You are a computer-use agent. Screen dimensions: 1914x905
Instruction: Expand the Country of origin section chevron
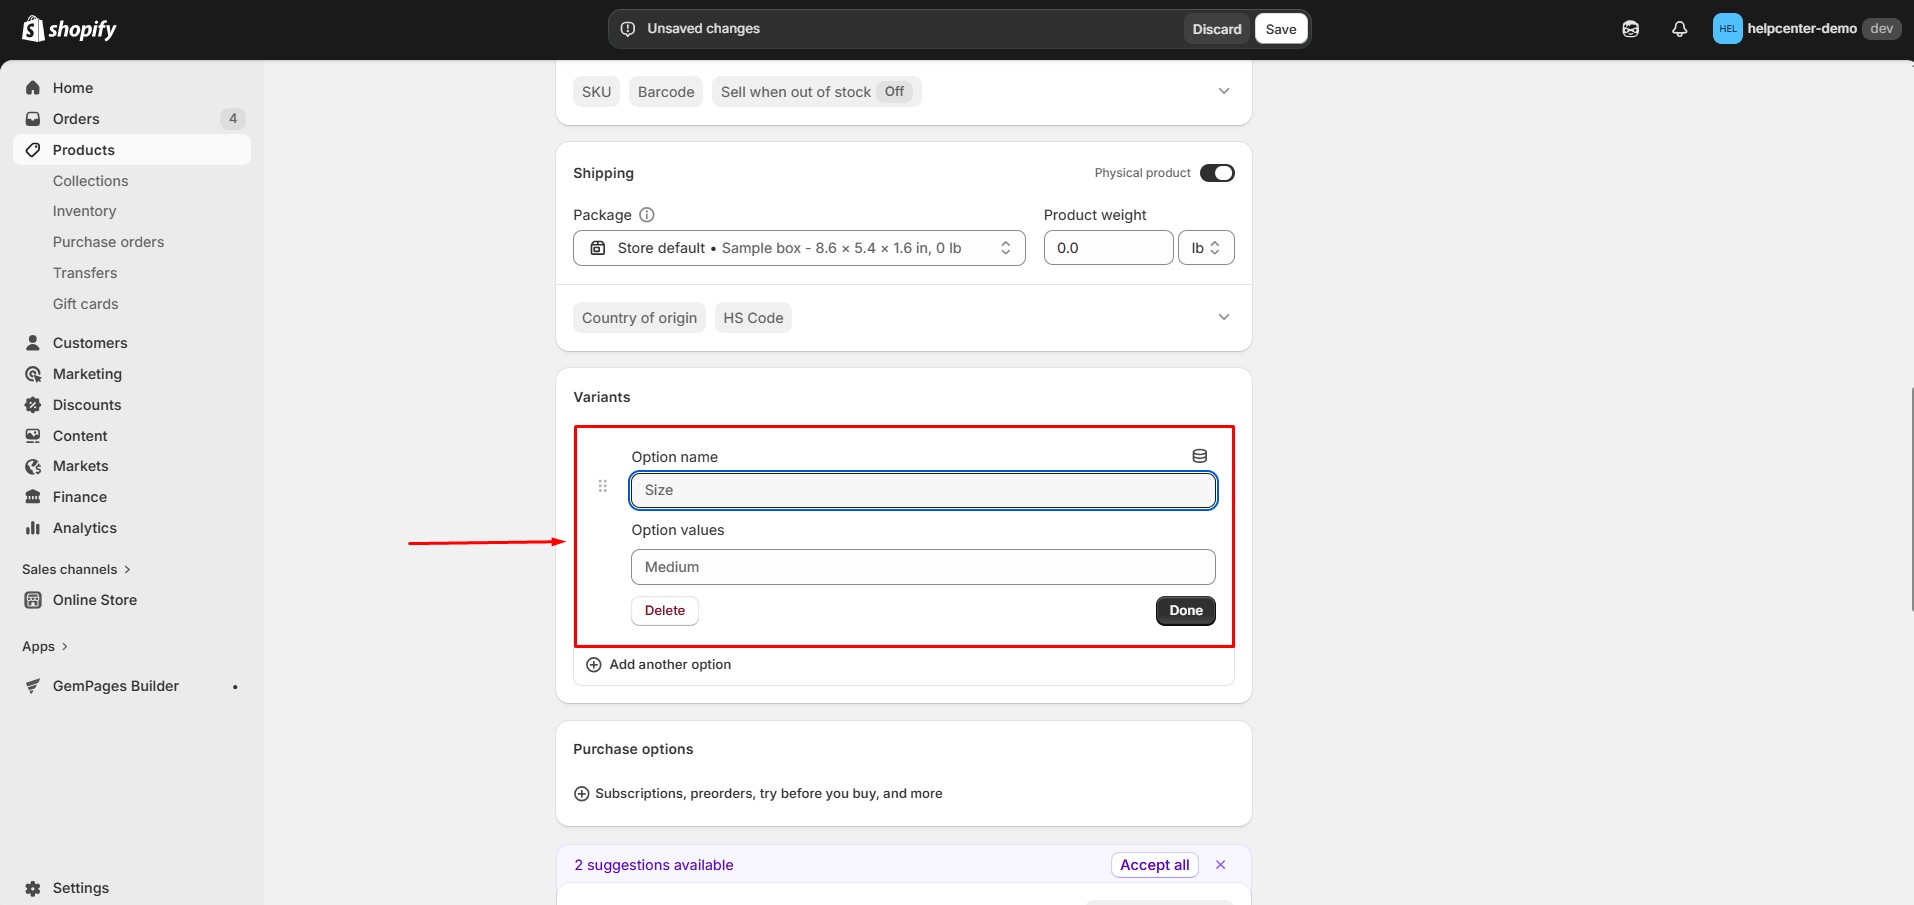(x=1224, y=316)
